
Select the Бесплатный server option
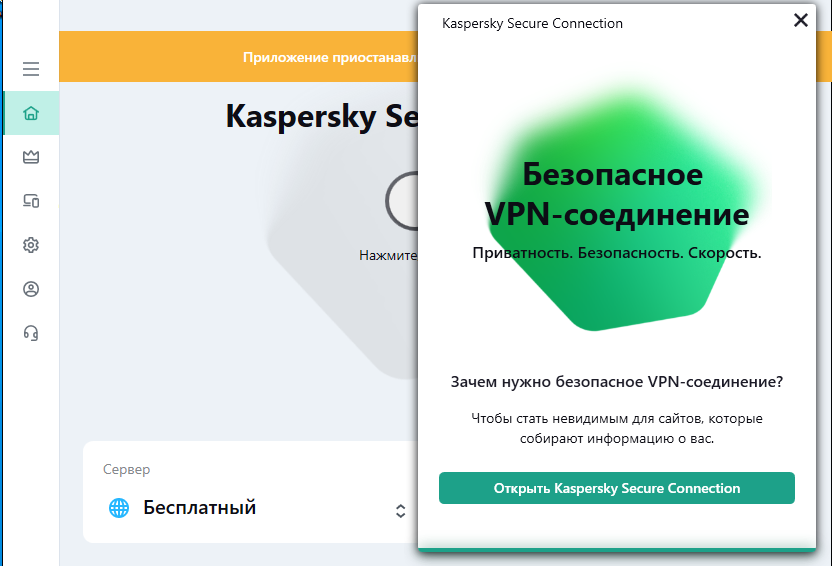point(200,508)
